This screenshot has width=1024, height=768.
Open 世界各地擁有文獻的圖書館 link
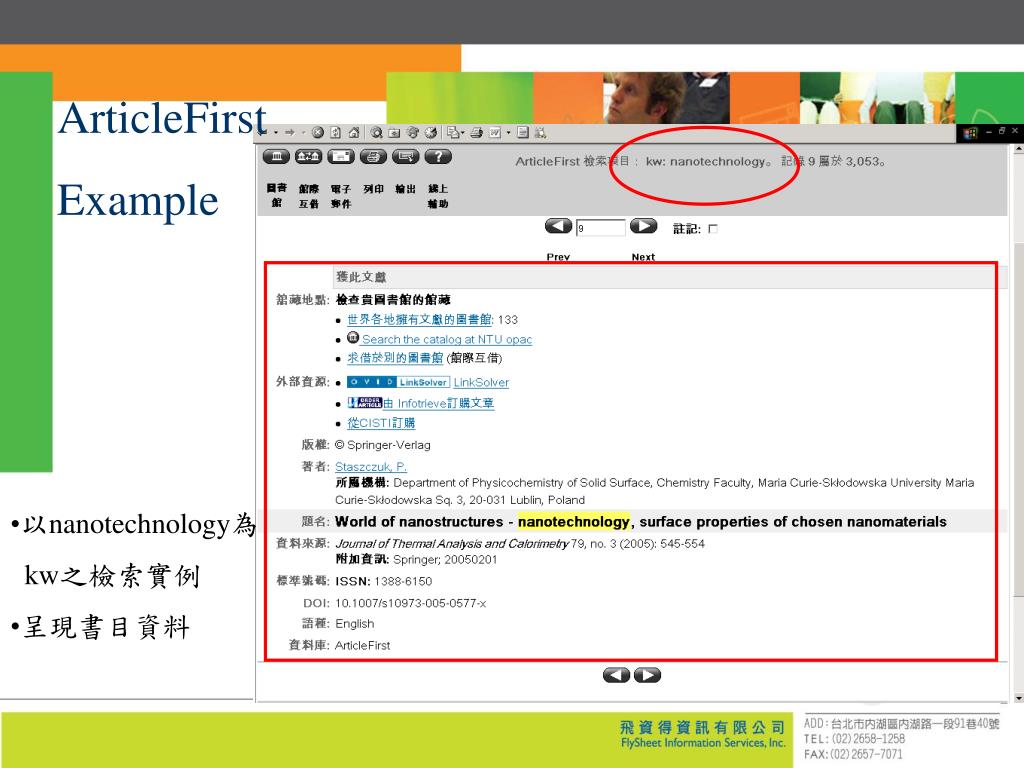pyautogui.click(x=420, y=319)
